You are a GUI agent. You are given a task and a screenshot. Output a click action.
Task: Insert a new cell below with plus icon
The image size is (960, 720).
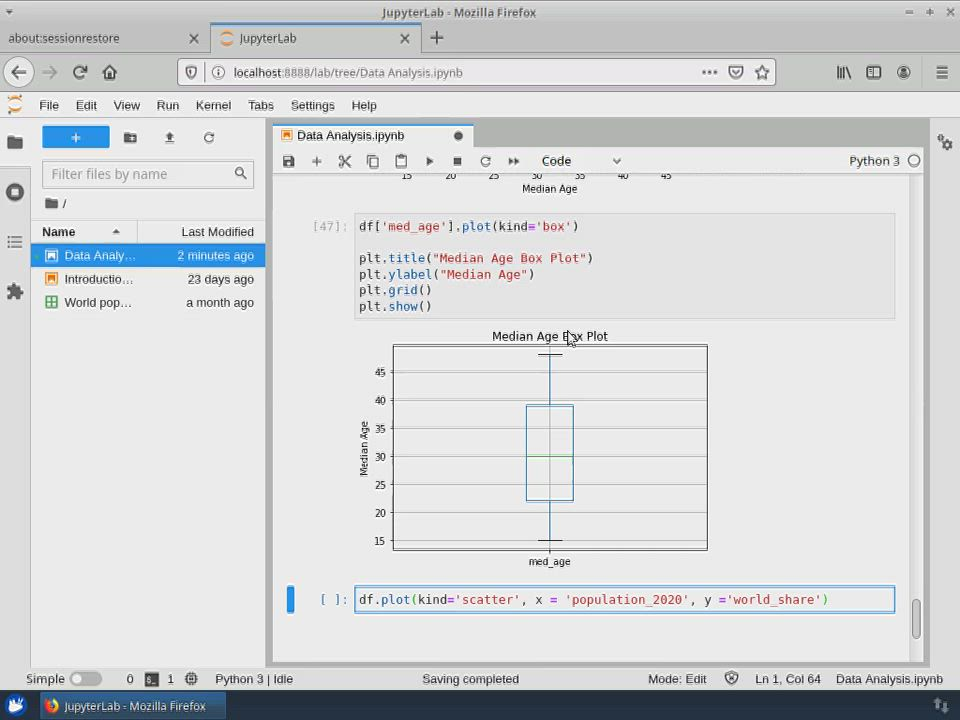(317, 161)
